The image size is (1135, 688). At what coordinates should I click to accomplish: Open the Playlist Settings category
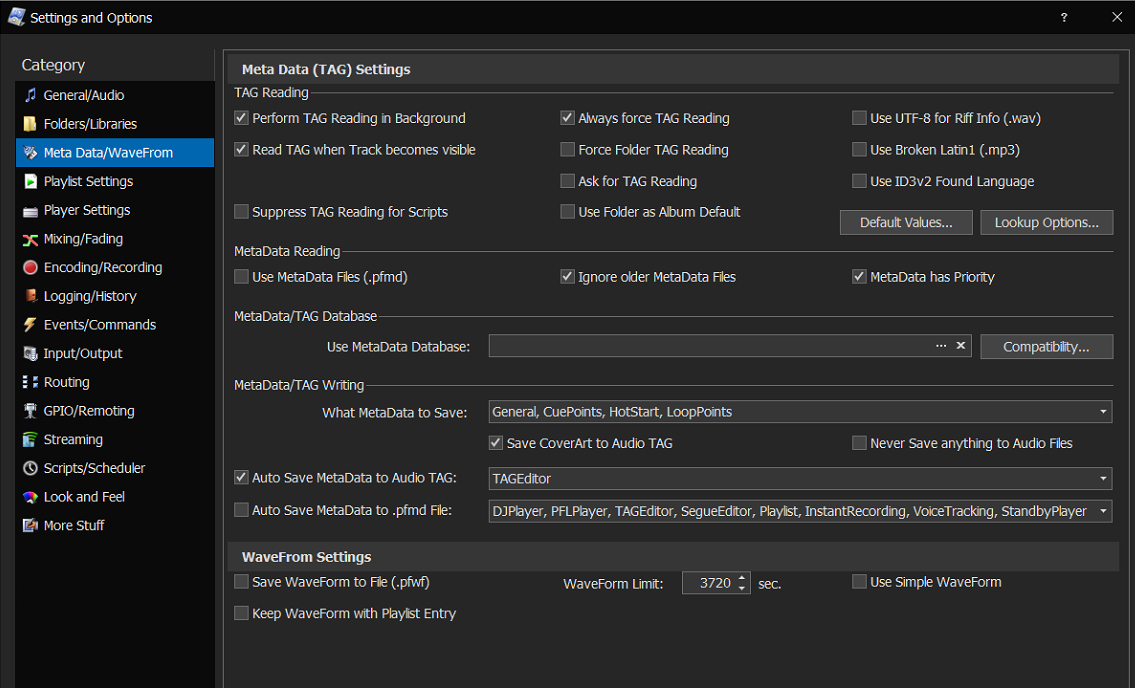click(115, 181)
